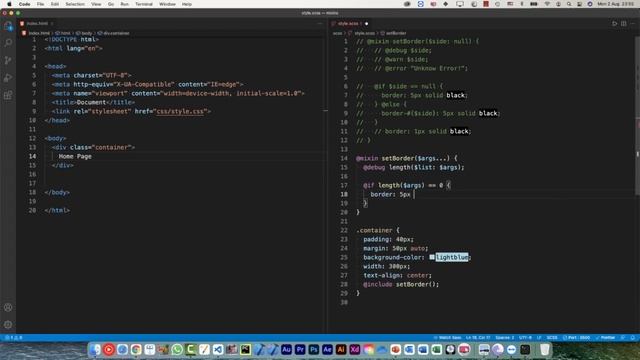Open the File menu

click(x=40, y=4)
